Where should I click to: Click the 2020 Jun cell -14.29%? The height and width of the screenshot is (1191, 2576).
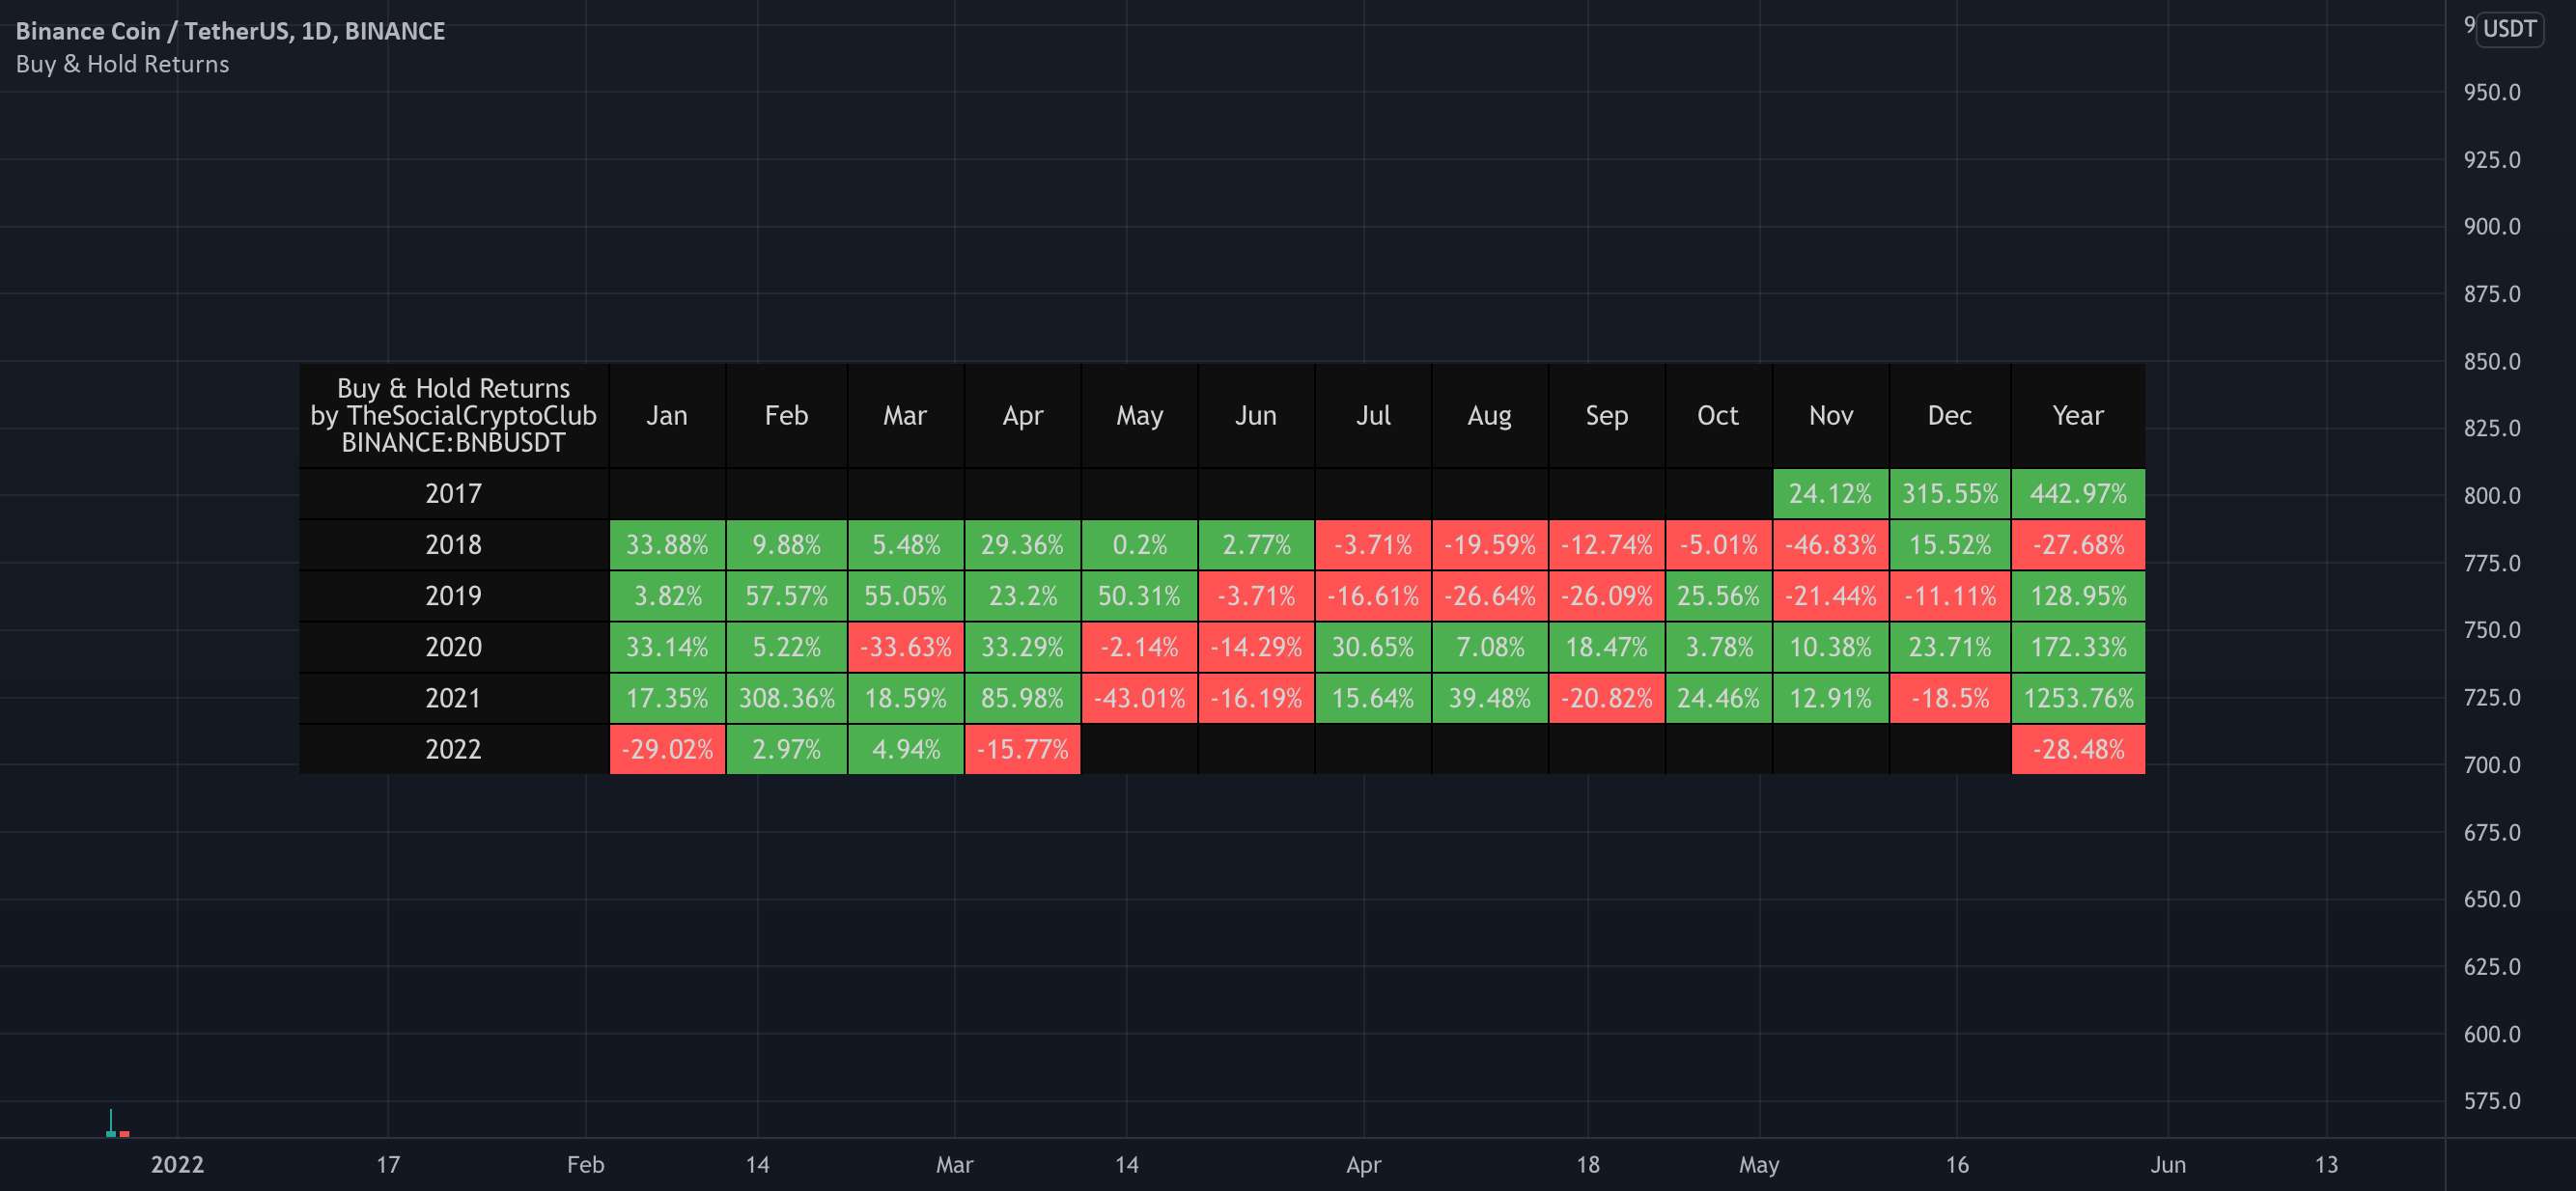[1256, 647]
